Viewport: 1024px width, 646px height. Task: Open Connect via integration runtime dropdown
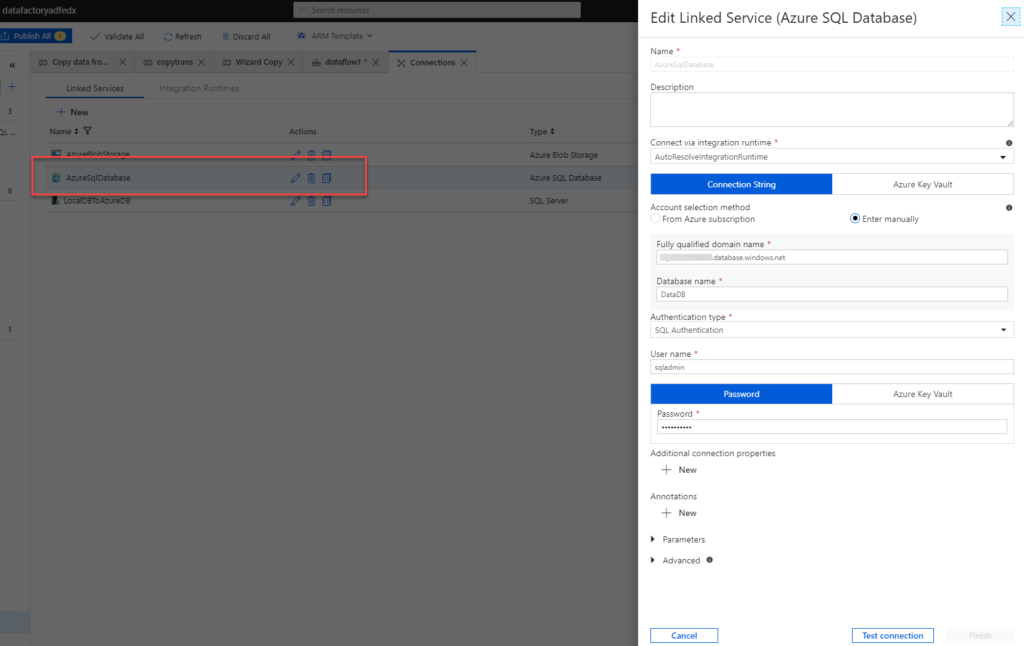coord(831,157)
